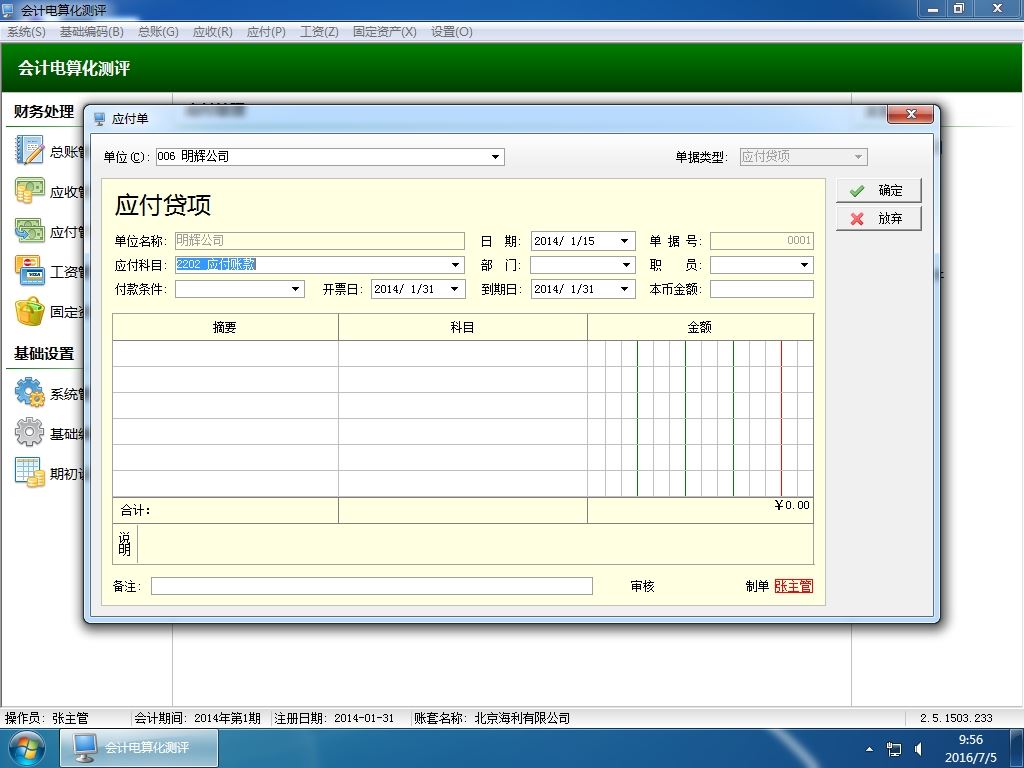
Task: Open the 期初 table icon in sidebar
Action: 29,472
